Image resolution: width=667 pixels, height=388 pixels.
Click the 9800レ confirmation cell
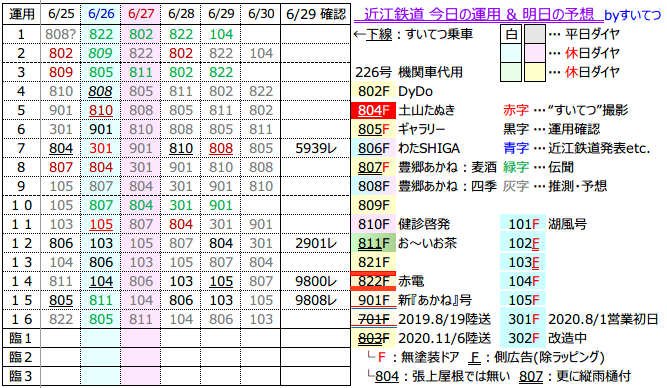316,281
